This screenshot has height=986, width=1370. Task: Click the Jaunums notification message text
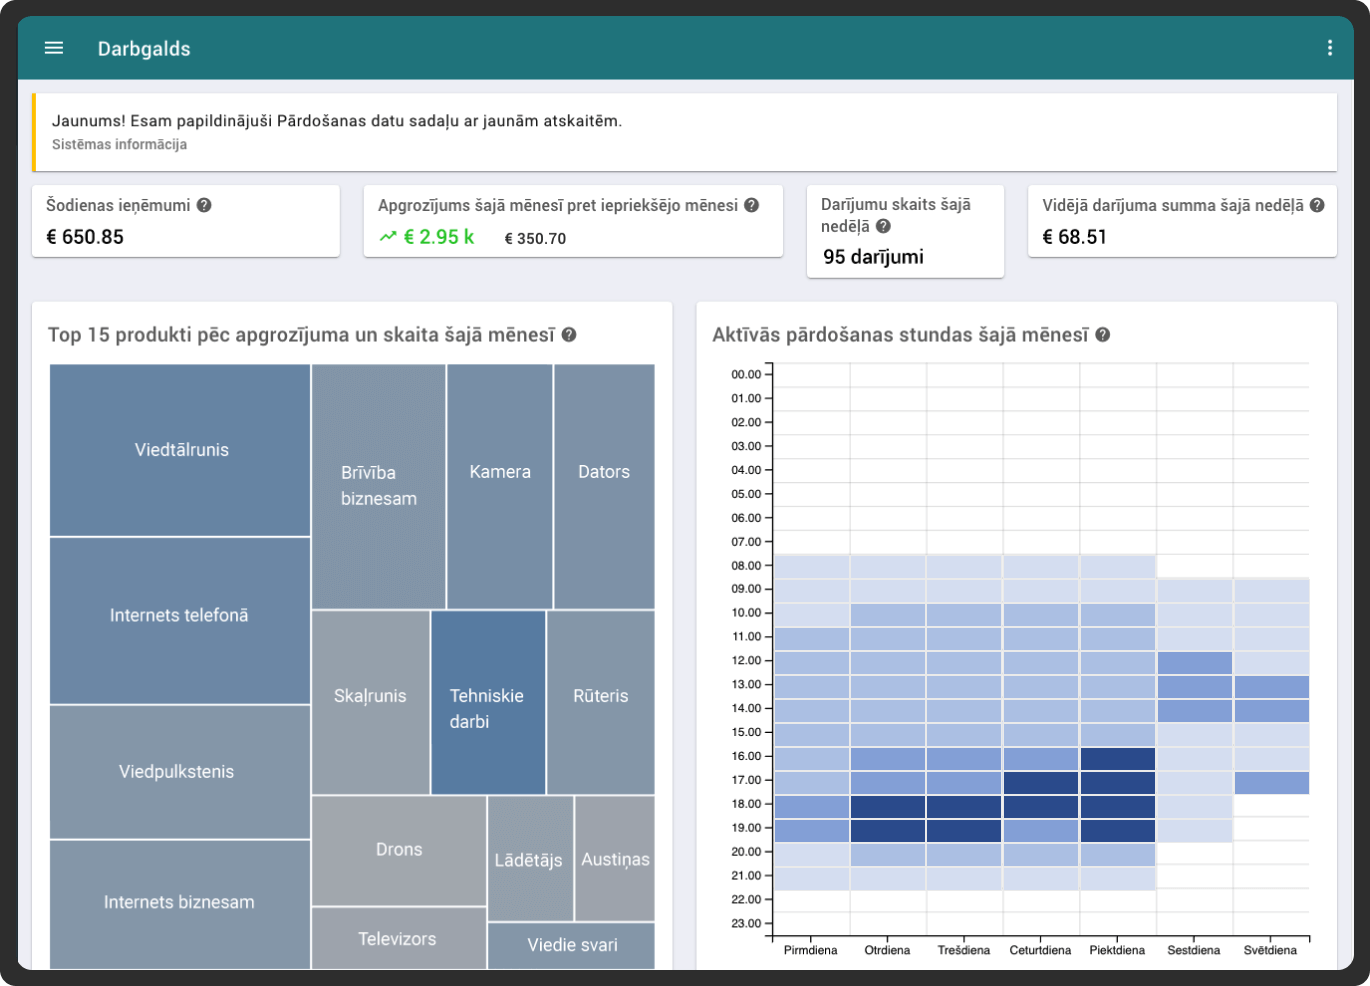tap(337, 121)
